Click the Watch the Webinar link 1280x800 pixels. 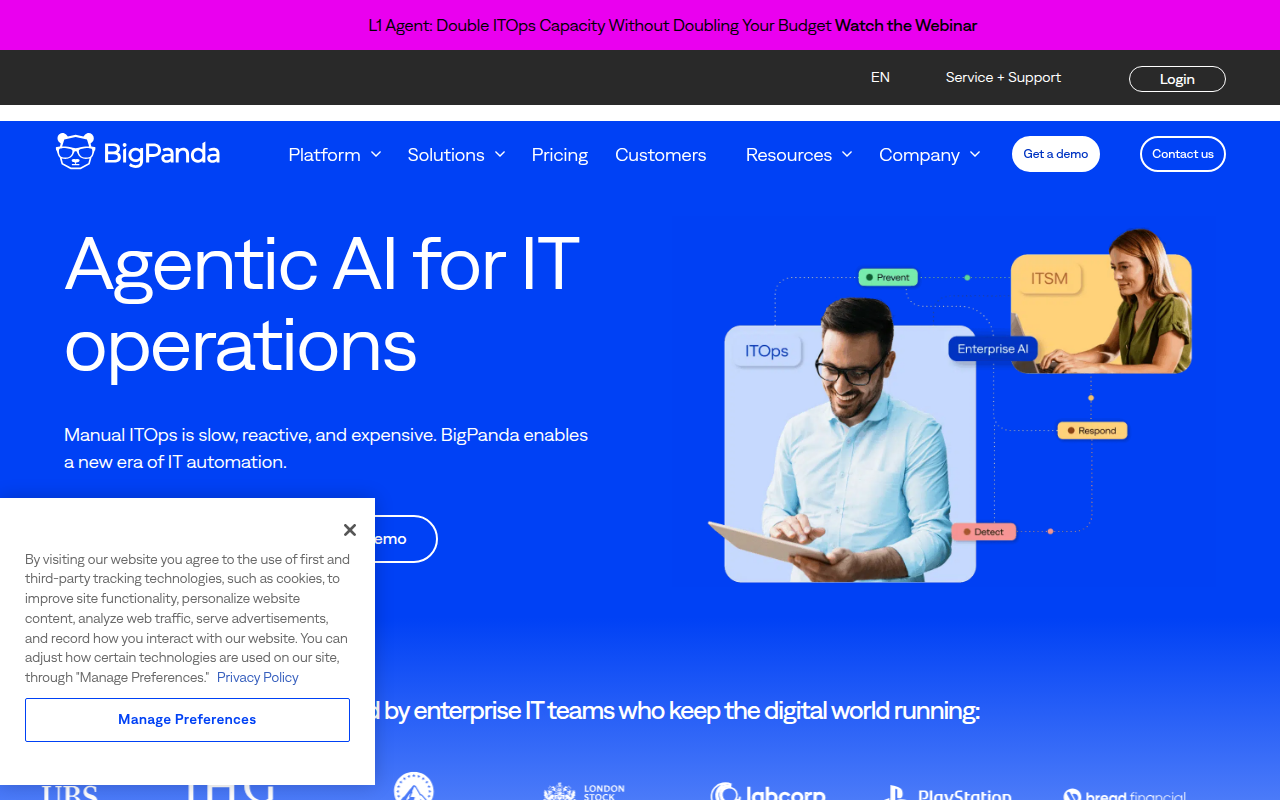pos(906,25)
